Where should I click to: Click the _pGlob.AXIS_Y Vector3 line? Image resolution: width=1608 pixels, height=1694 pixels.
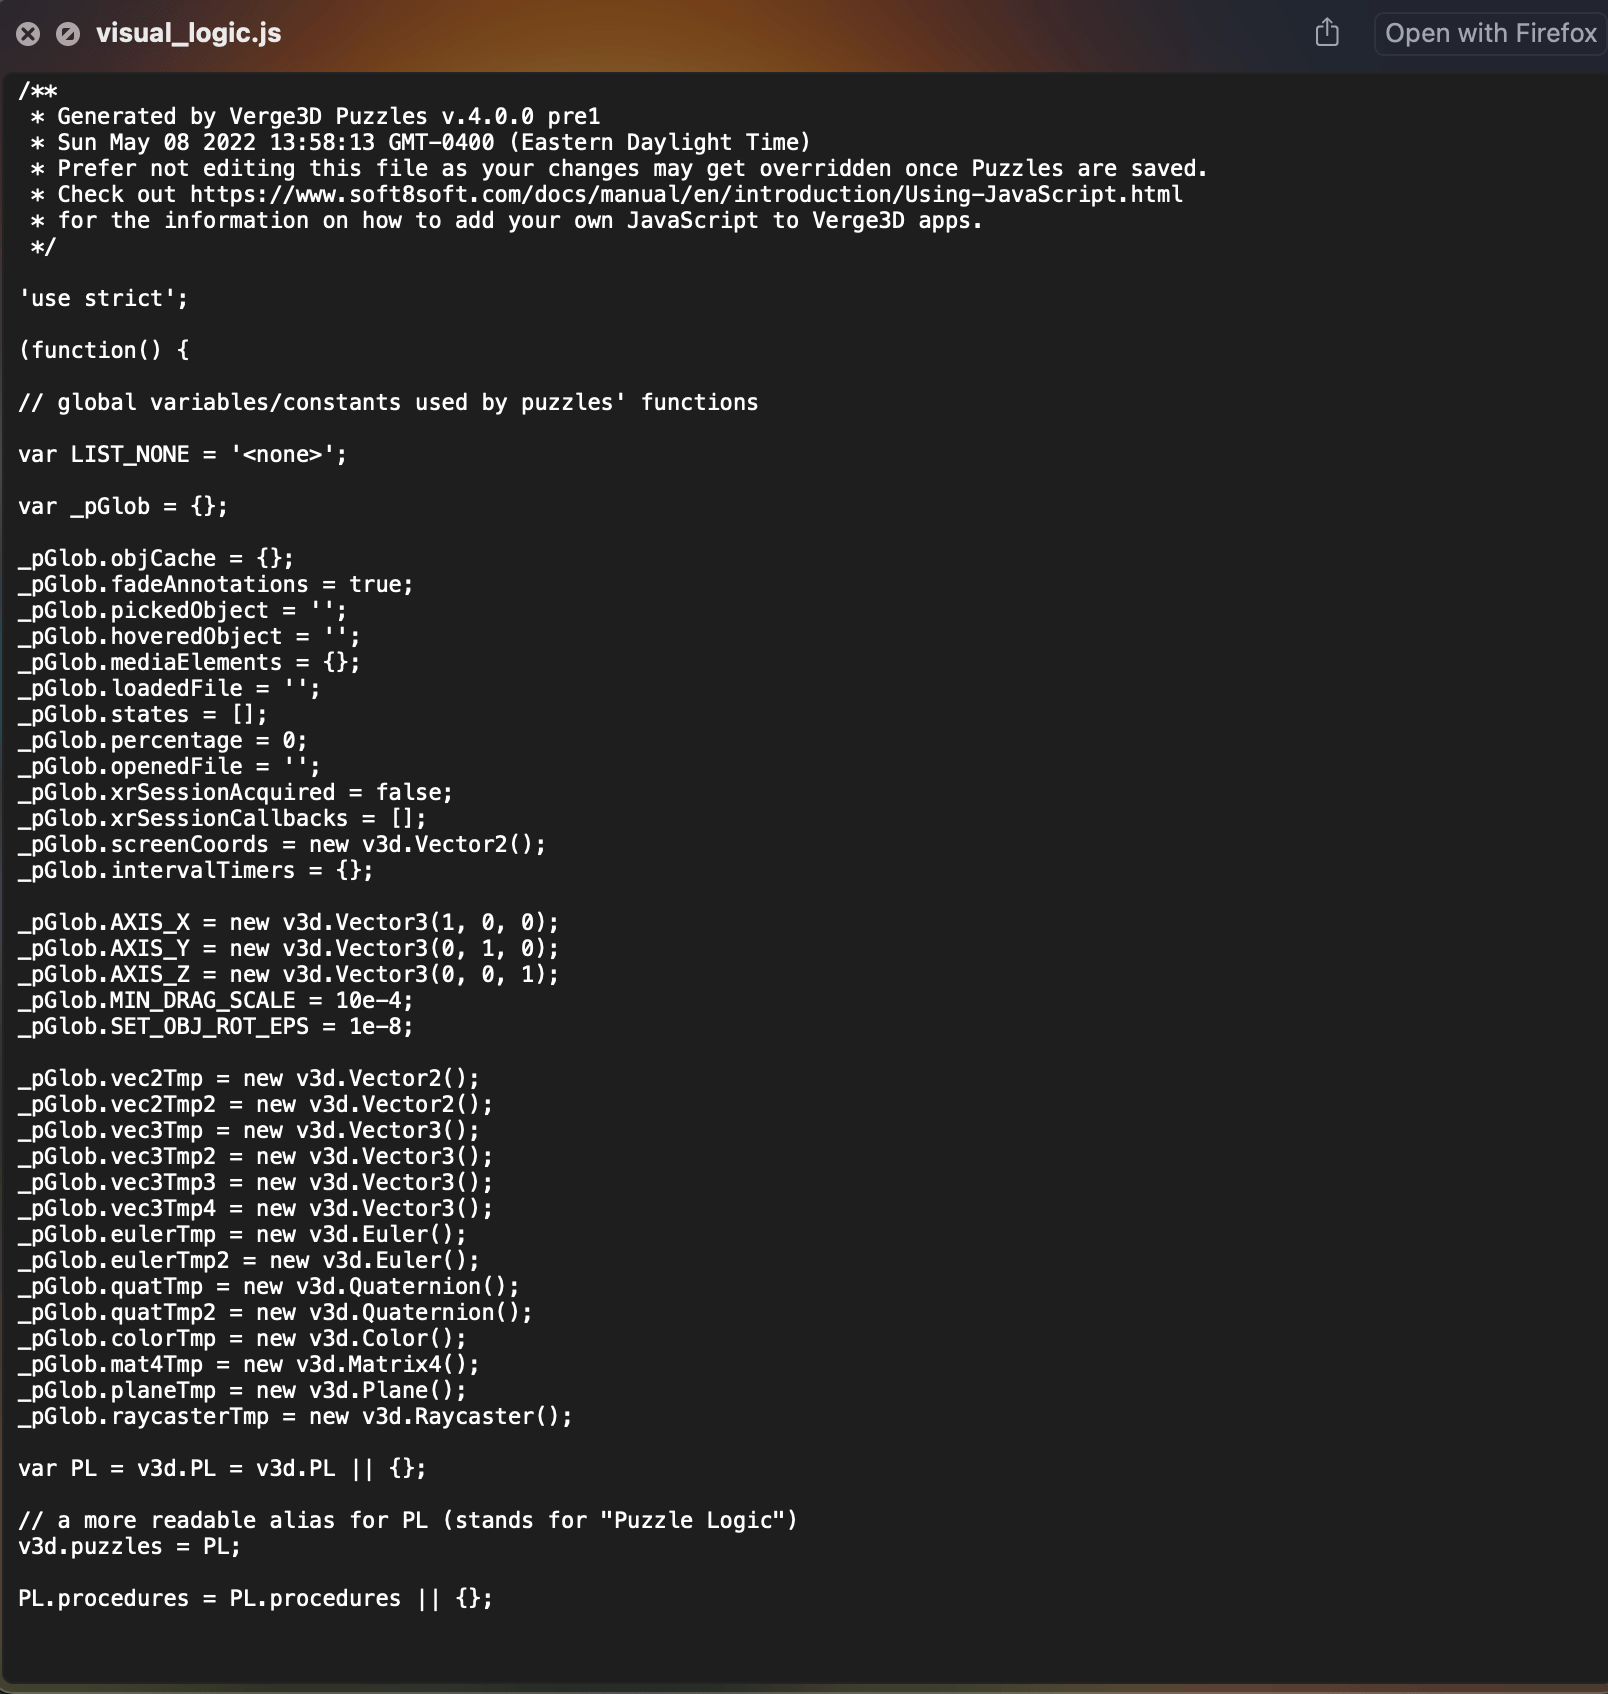tap(288, 948)
